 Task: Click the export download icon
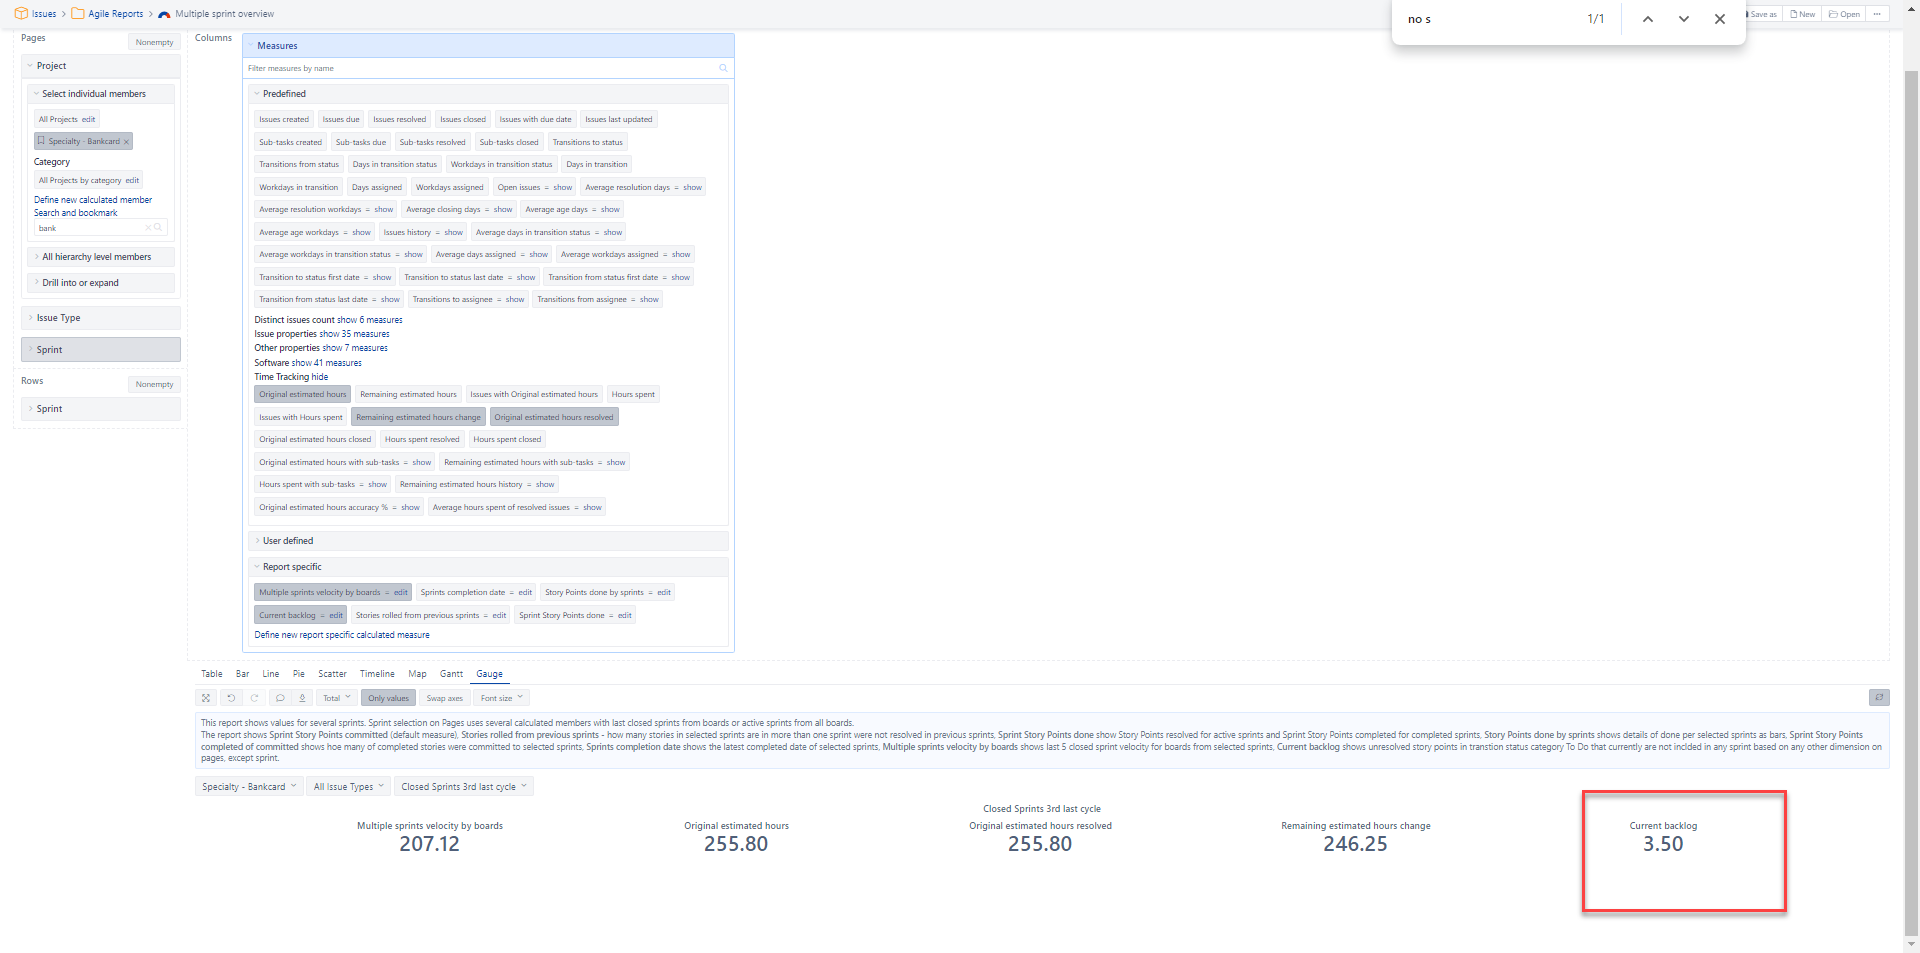(302, 698)
